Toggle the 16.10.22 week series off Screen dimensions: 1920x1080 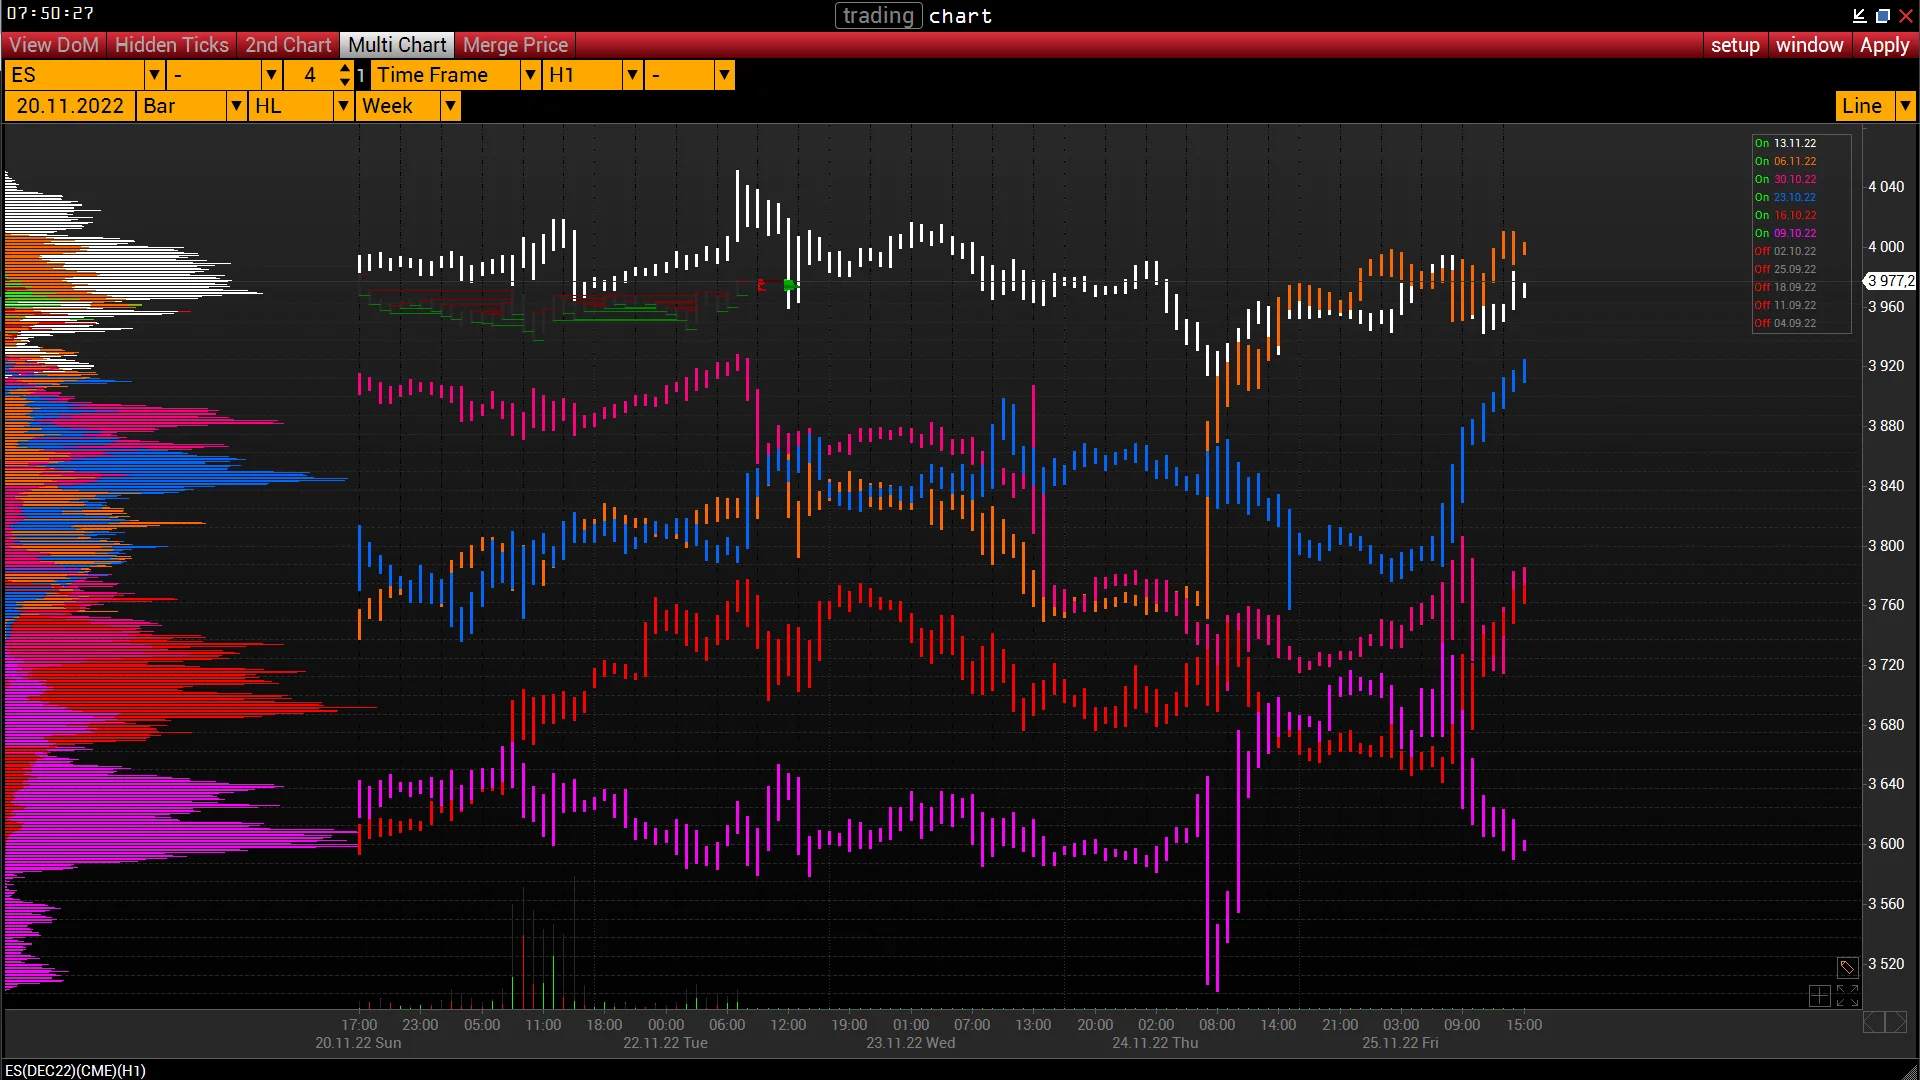coord(1785,215)
